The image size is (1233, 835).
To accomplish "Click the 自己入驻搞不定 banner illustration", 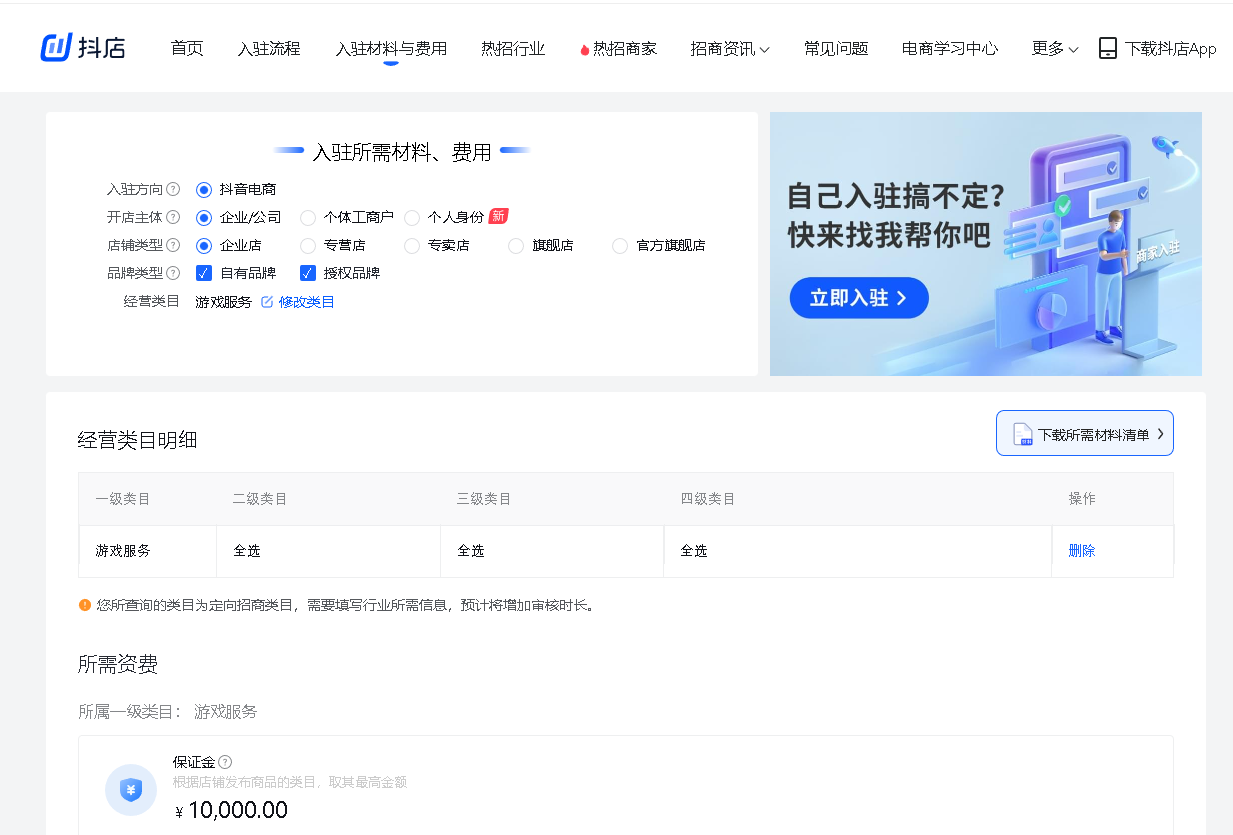I will (986, 244).
